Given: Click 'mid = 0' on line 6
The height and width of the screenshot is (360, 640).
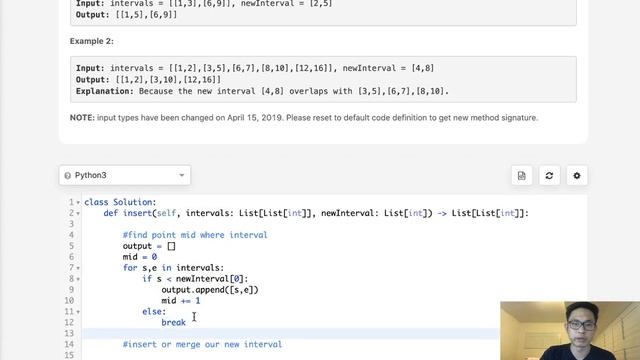Looking at the screenshot, I should click(140, 257).
